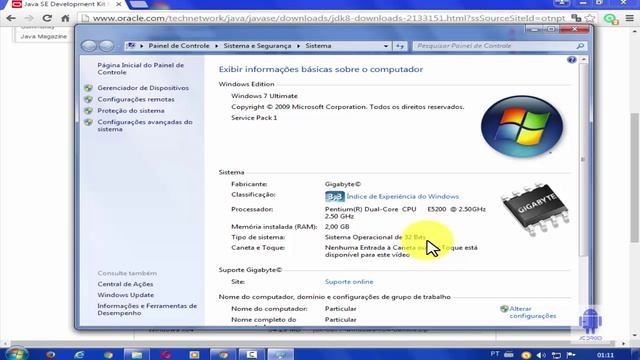Open Página Inicial do Painel de Controle

pyautogui.click(x=140, y=69)
